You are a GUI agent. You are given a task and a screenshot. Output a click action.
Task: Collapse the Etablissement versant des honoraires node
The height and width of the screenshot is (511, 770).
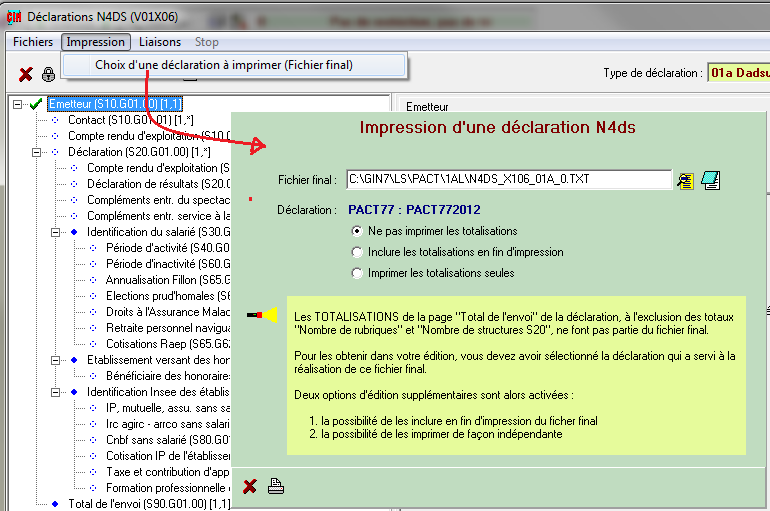[55, 360]
